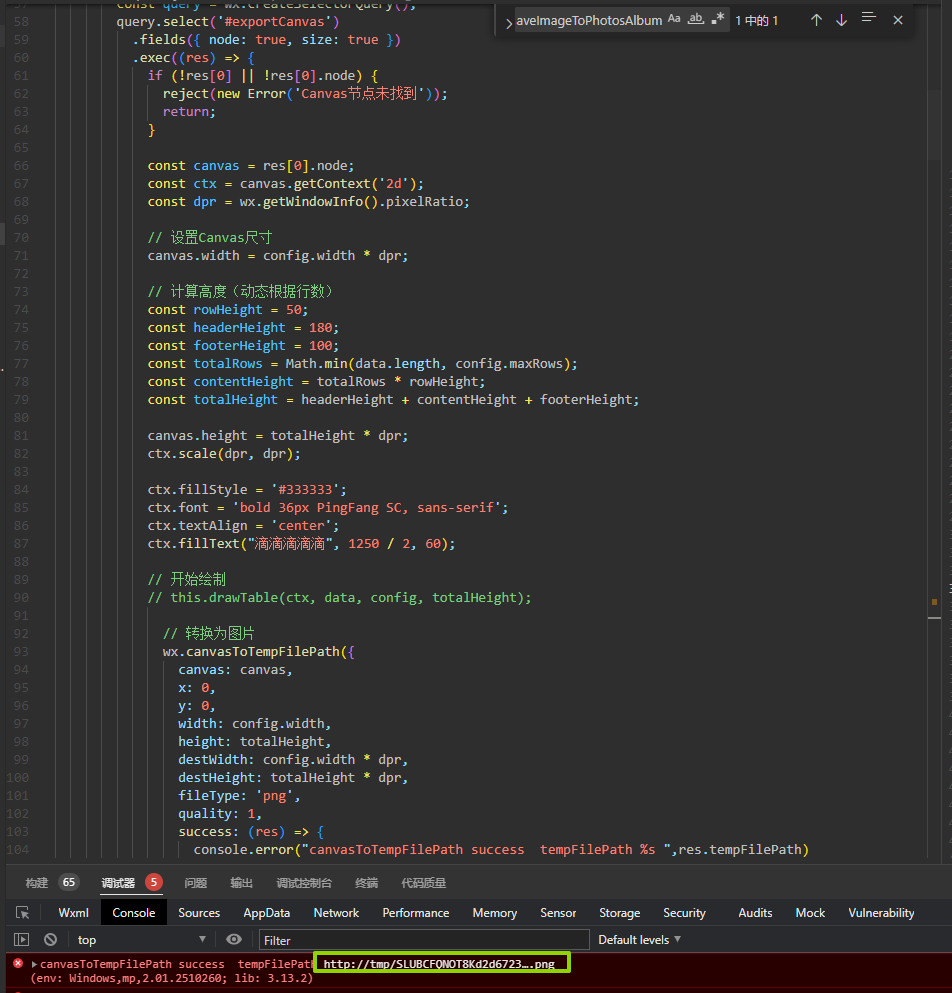This screenshot has height=993, width=952.
Task: Open the Wxml devtools tab
Action: click(x=73, y=913)
